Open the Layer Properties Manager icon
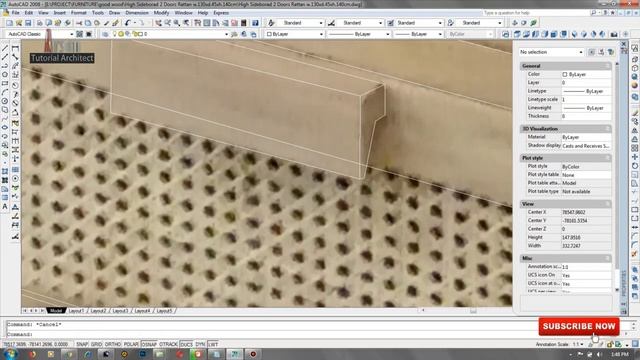Viewport: 640px width, 360px height. tap(105, 34)
